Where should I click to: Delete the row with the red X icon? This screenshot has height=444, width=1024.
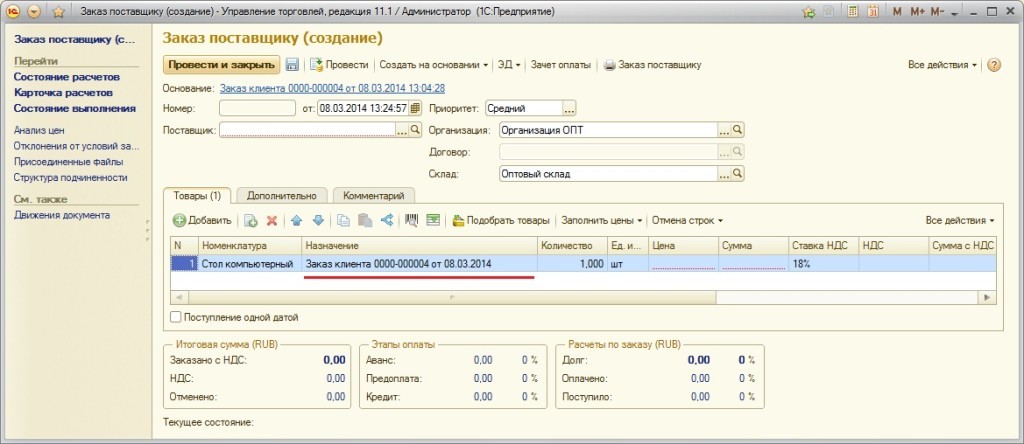coord(272,221)
